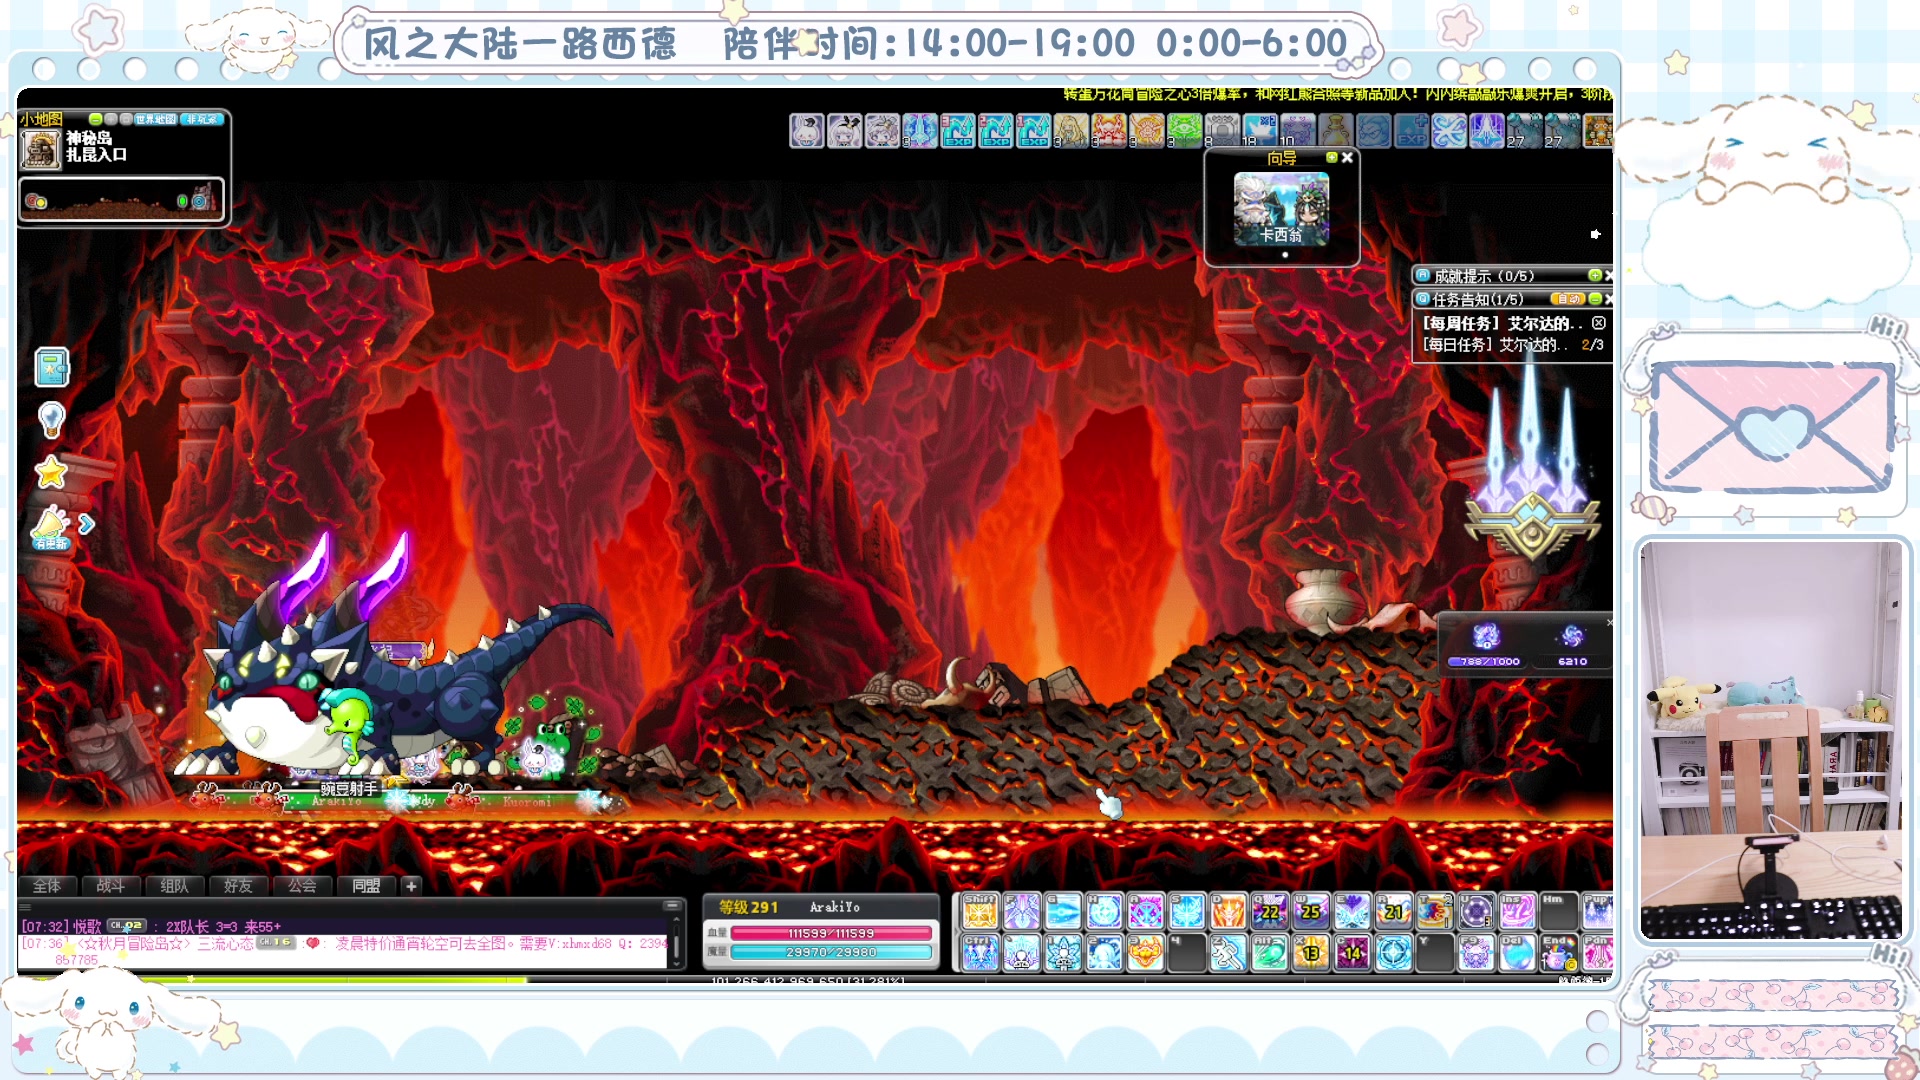The image size is (1920, 1080).
Task: Click the 6210 swirl counter icon
Action: (1572, 636)
